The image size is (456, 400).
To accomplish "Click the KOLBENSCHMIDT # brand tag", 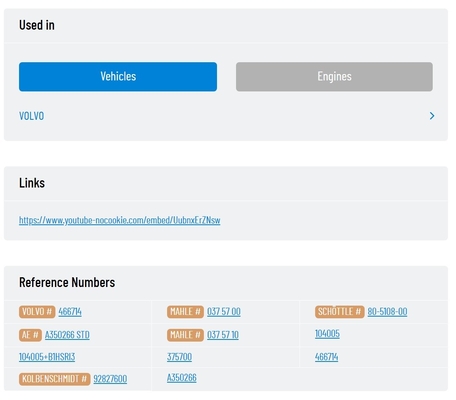I will pos(54,379).
